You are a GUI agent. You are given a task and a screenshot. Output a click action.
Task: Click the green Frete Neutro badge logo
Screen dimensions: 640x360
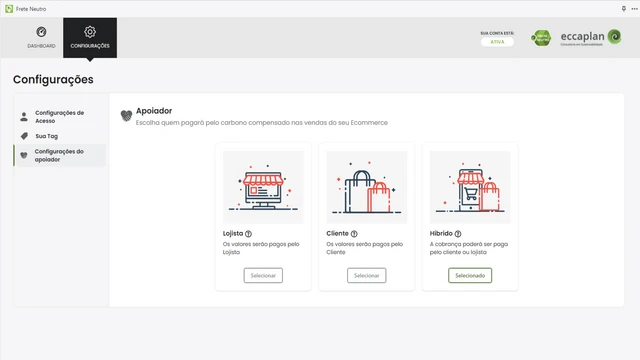pyautogui.click(x=541, y=38)
